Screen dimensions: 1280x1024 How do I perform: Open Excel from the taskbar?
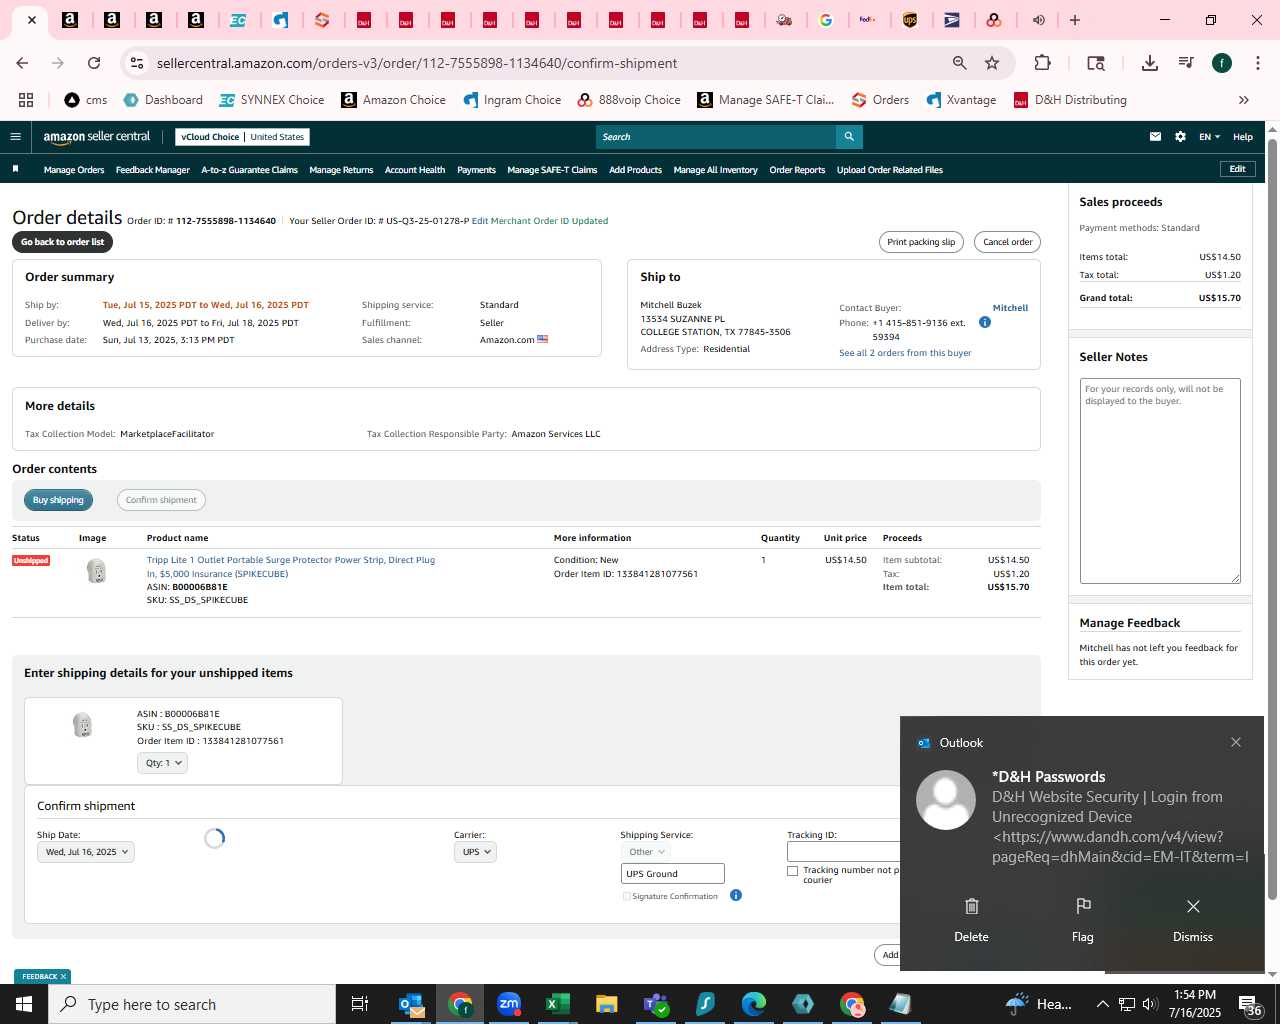pyautogui.click(x=558, y=1004)
